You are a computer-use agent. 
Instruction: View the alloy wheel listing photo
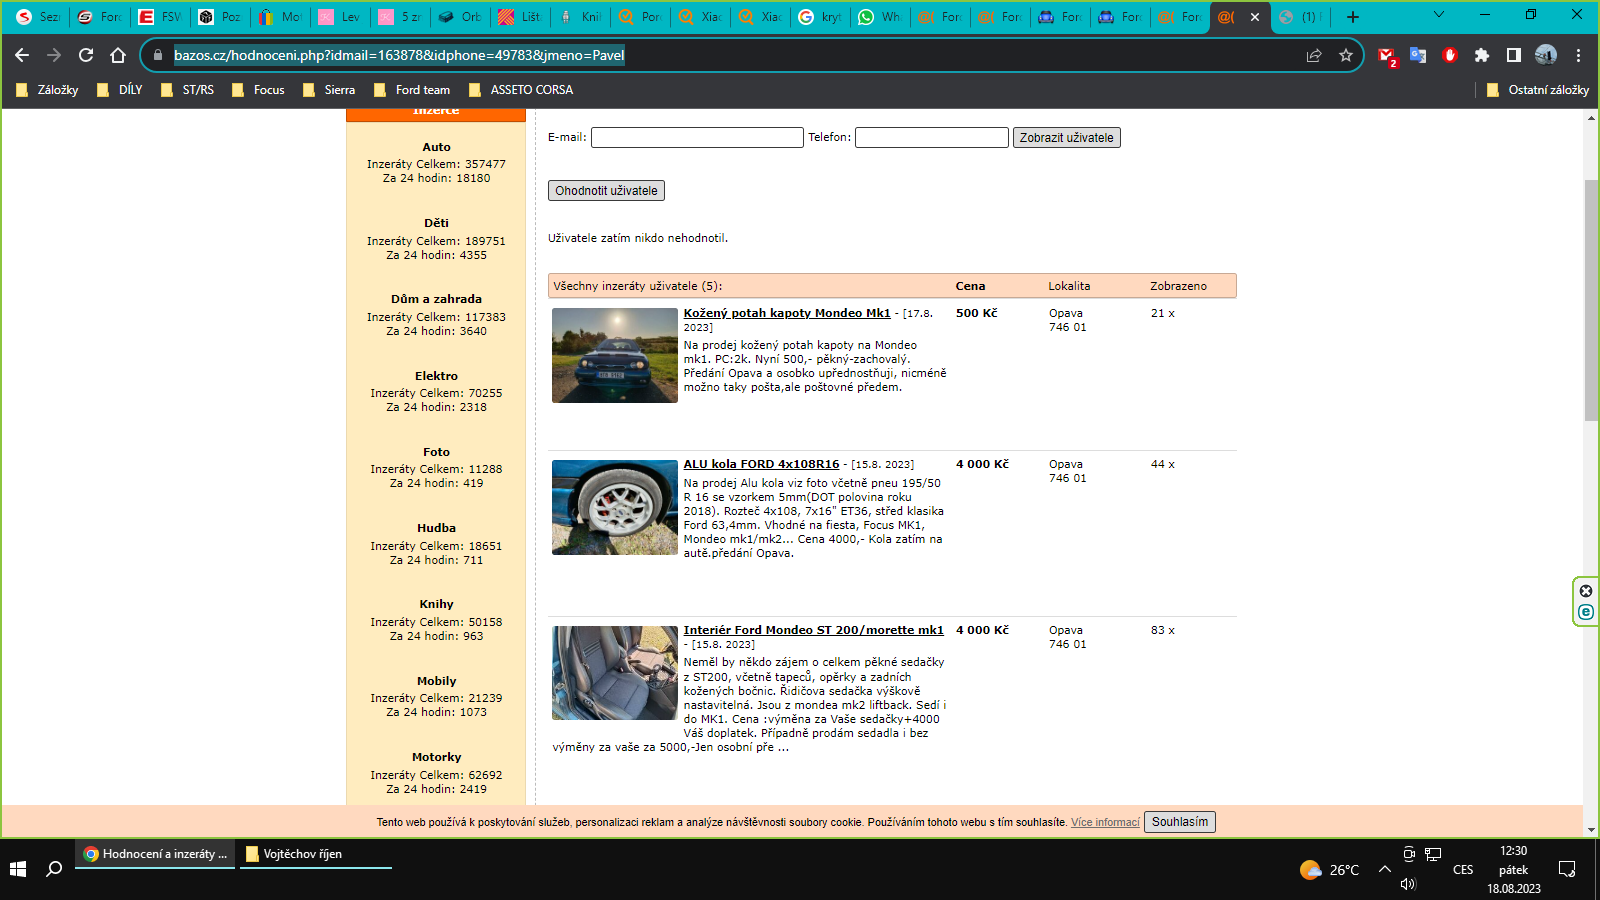(x=615, y=507)
